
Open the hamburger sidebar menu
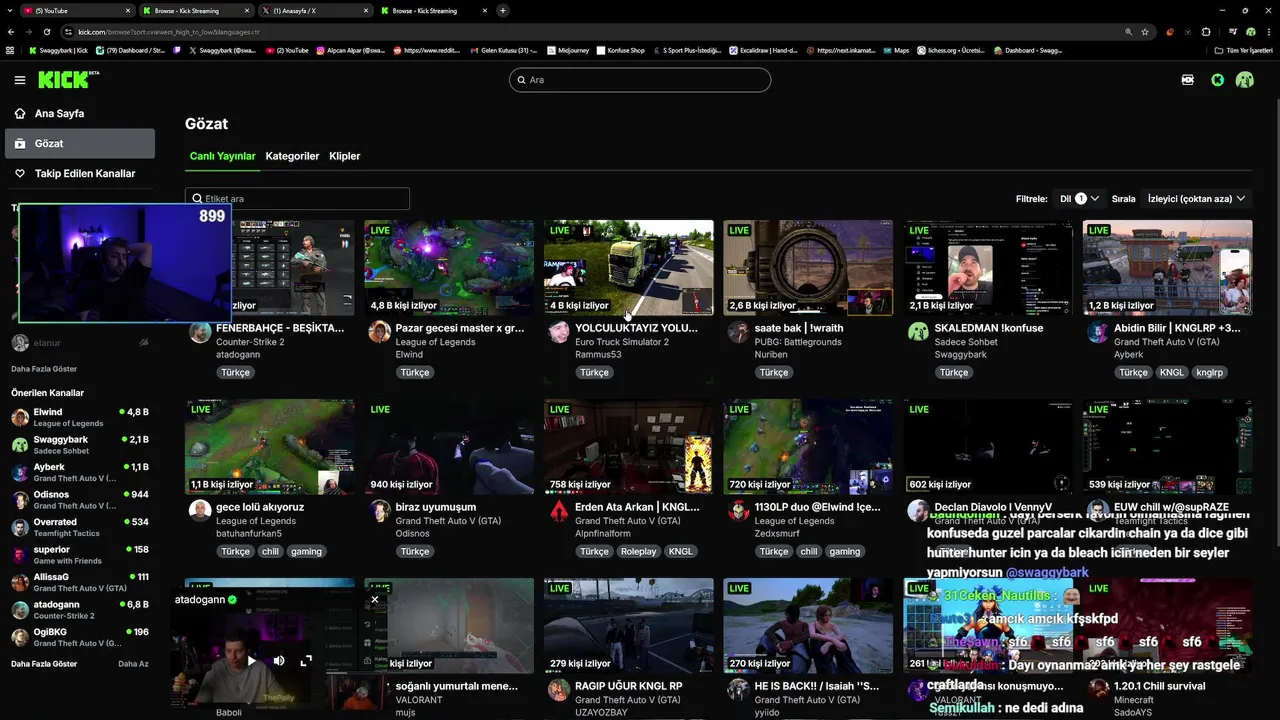[x=20, y=80]
